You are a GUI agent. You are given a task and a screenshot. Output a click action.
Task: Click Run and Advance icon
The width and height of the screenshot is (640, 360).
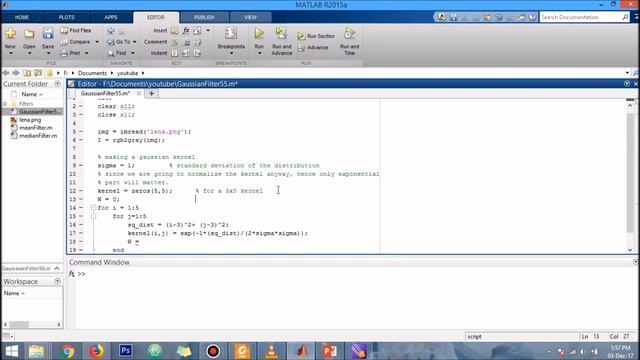[281, 33]
